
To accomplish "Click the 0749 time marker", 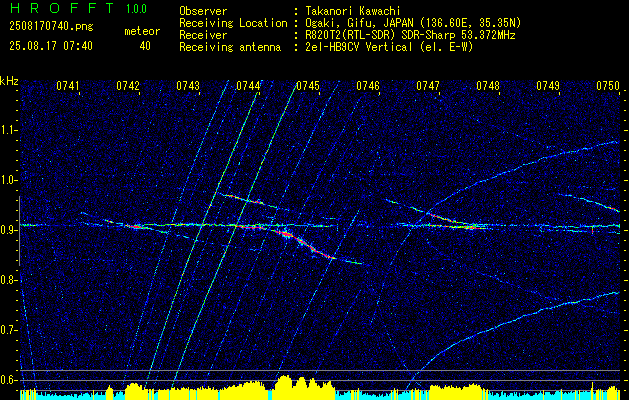I will (x=548, y=86).
